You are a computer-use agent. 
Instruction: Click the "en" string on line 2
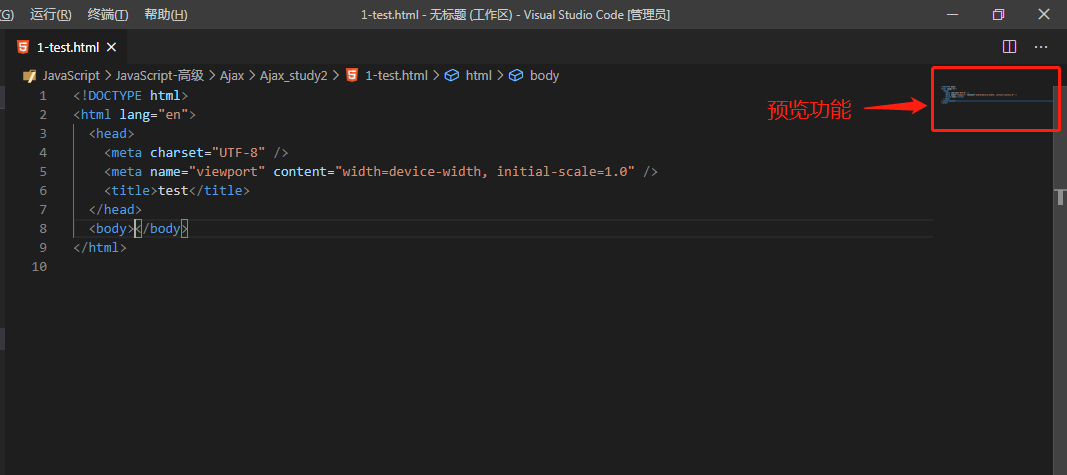173,114
